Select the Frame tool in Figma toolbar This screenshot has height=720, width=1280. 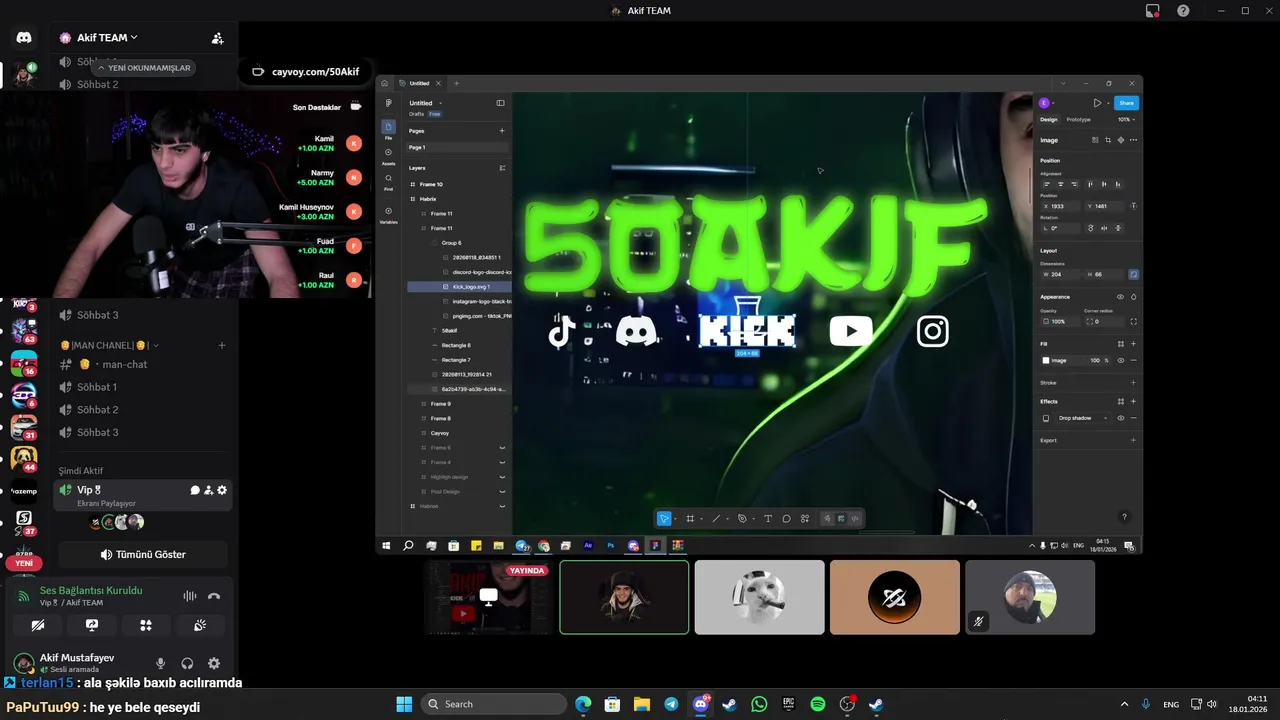[x=689, y=518]
